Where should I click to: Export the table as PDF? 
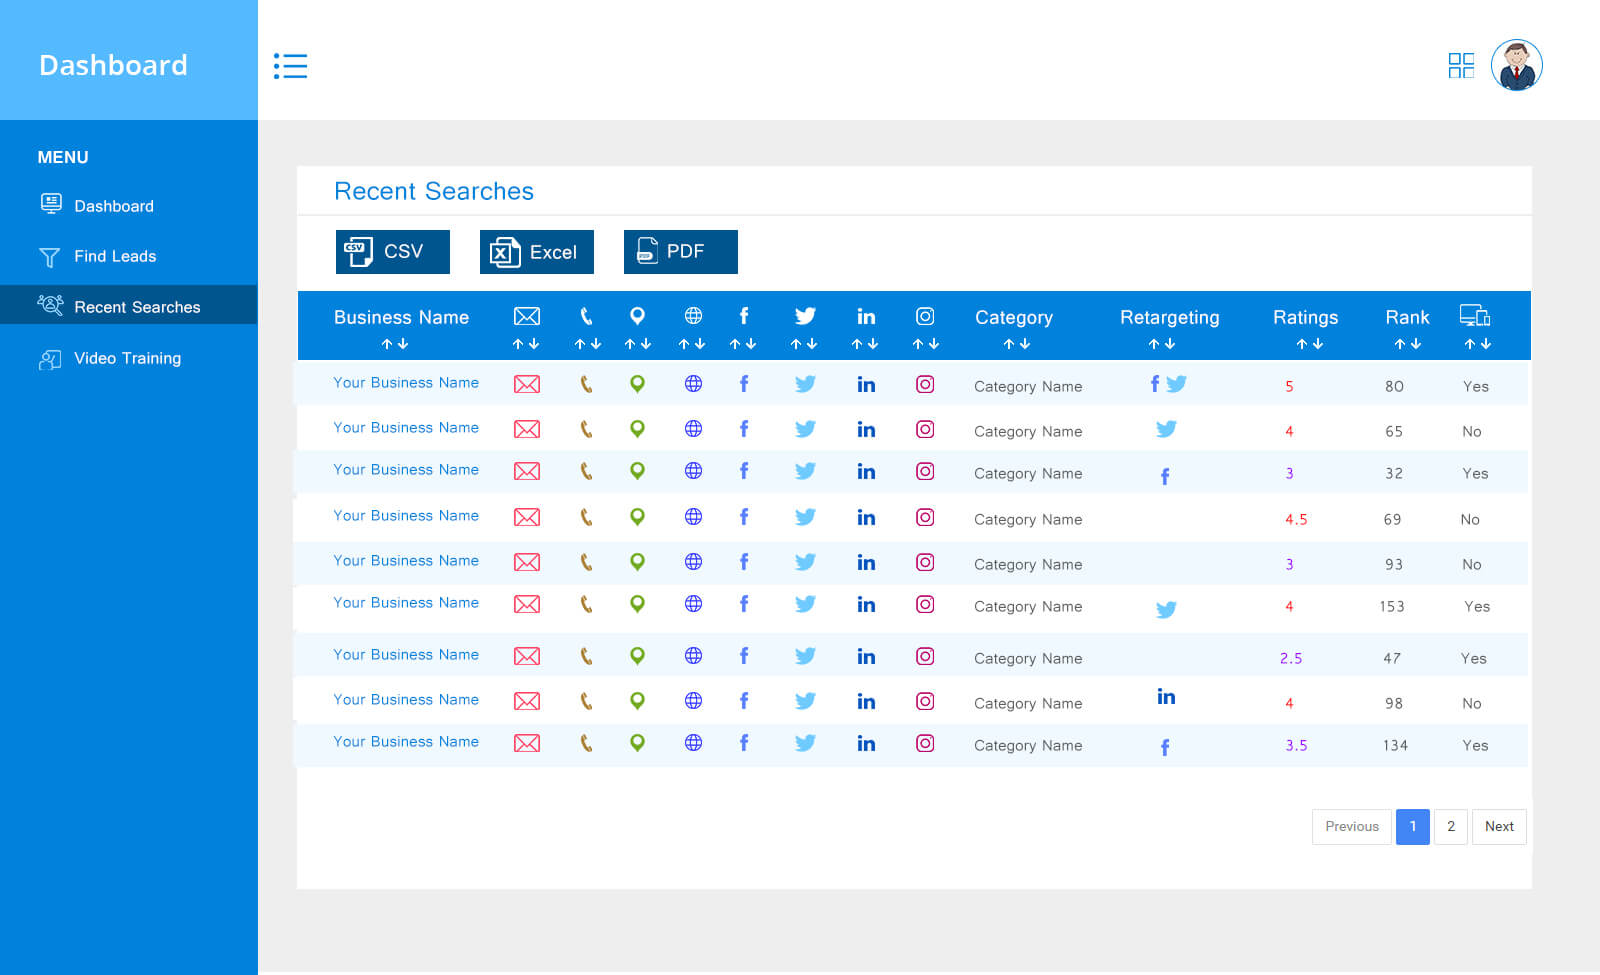pos(680,251)
